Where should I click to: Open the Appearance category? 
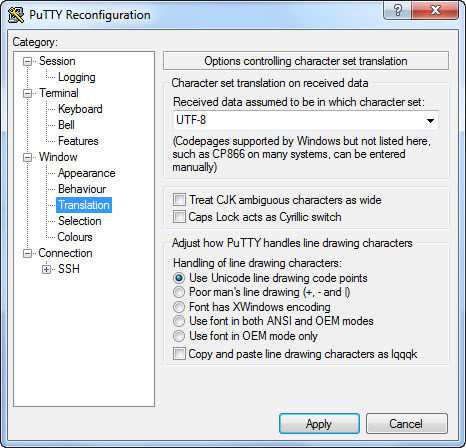click(x=86, y=173)
